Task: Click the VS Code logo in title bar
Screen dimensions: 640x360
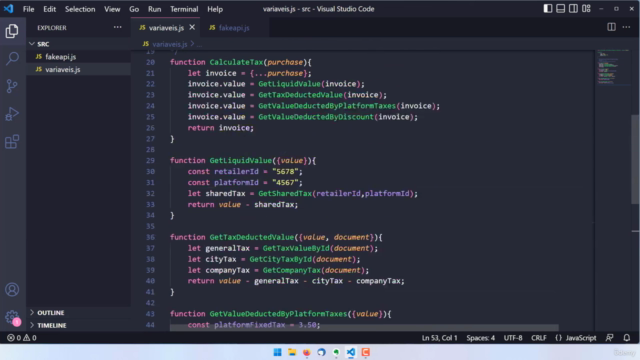Action: pos(9,9)
